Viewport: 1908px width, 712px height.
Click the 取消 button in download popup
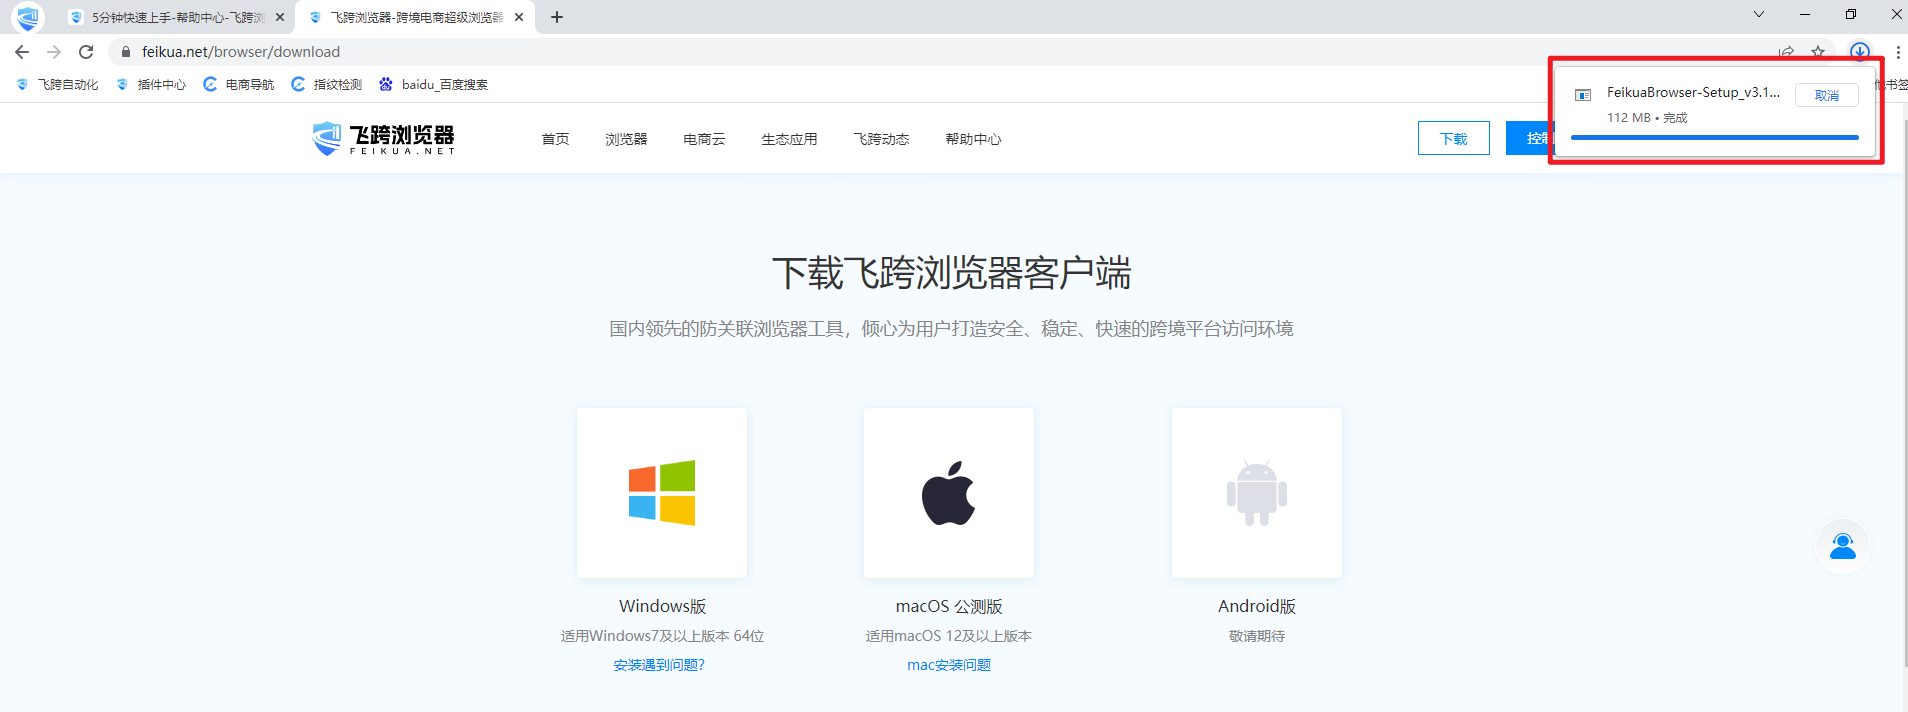click(x=1826, y=95)
